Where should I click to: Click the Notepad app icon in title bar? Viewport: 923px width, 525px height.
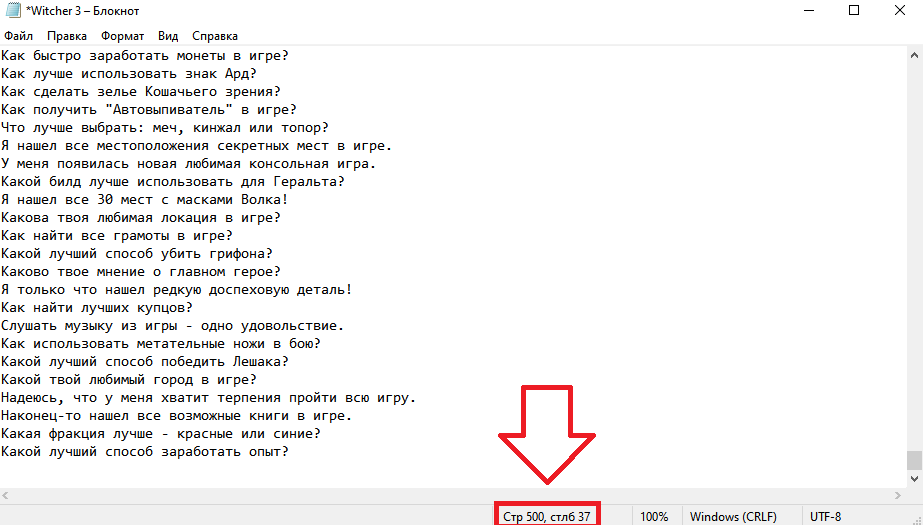tap(12, 11)
